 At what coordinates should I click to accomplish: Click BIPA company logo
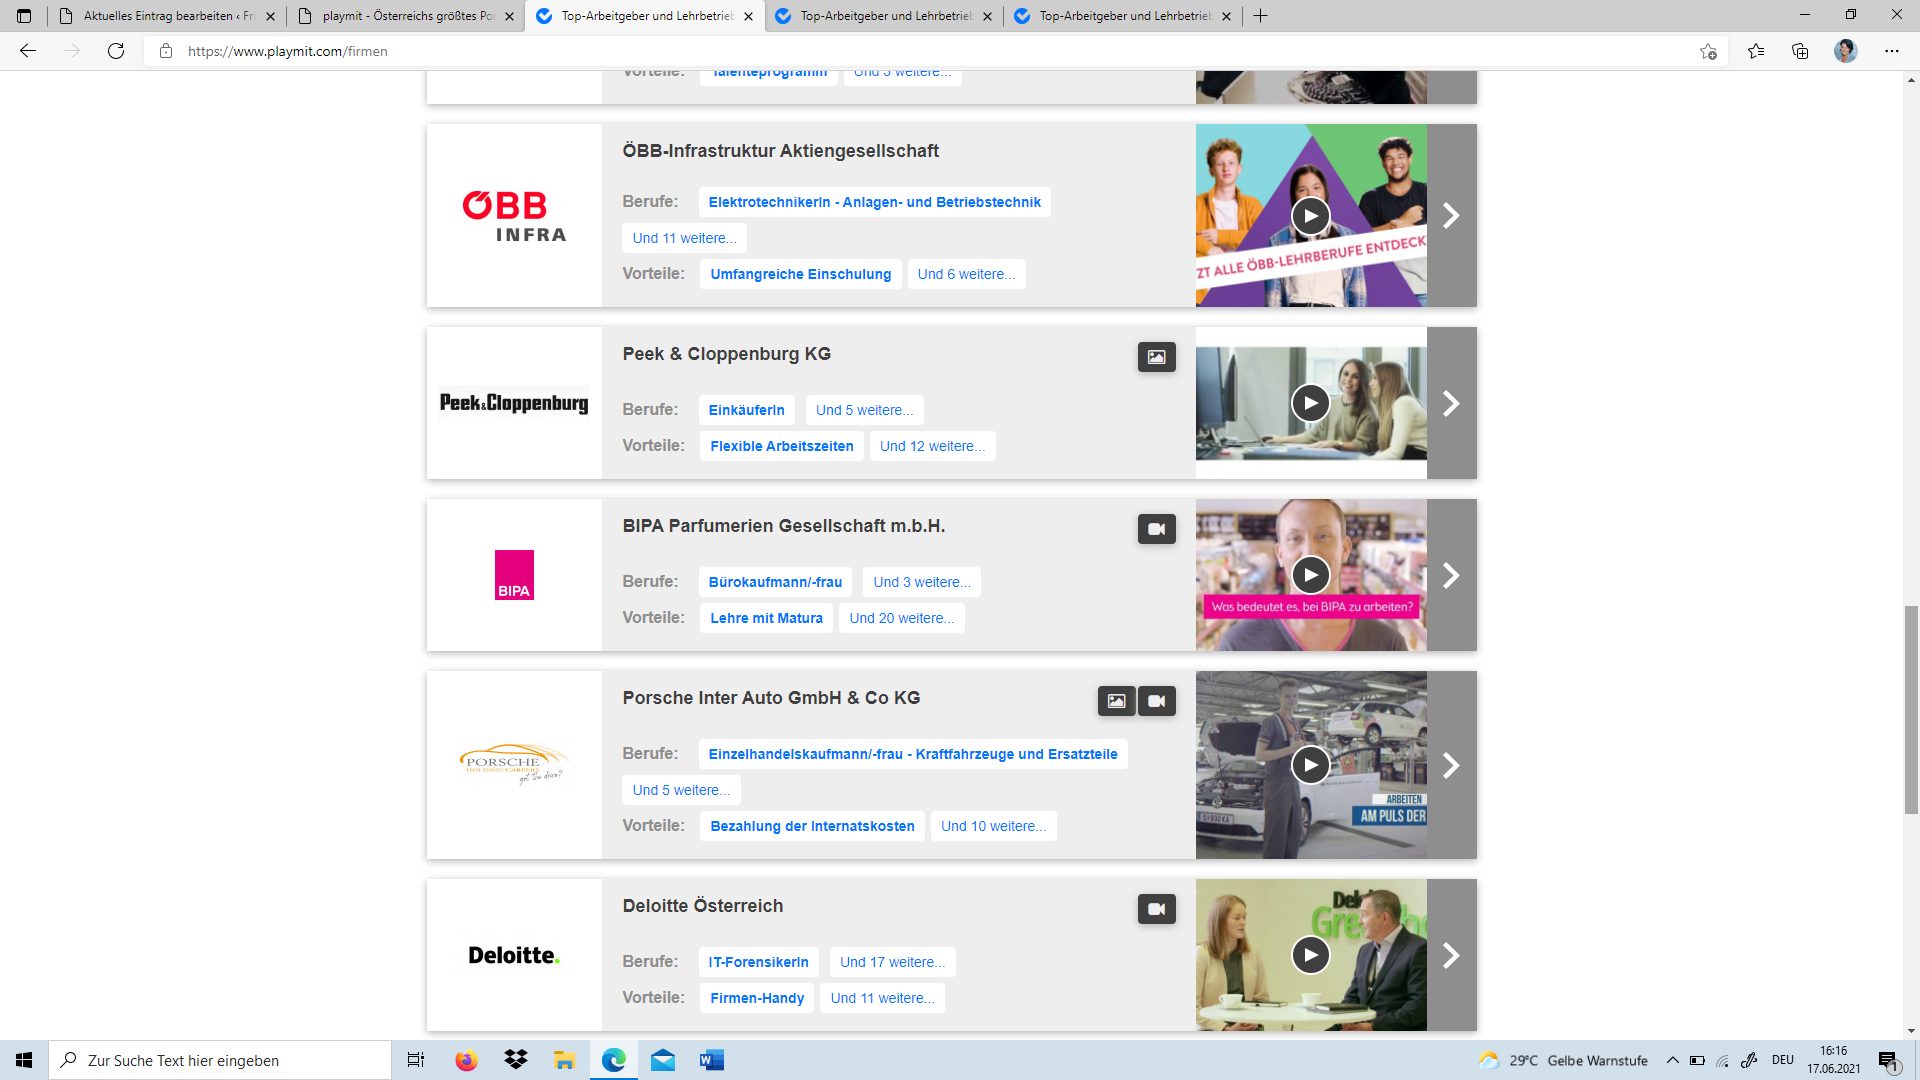click(x=514, y=575)
